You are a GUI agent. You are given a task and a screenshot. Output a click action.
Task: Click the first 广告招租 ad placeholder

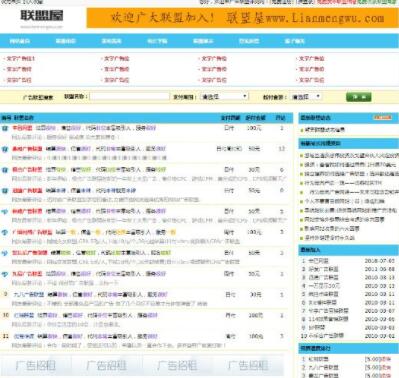click(35, 366)
